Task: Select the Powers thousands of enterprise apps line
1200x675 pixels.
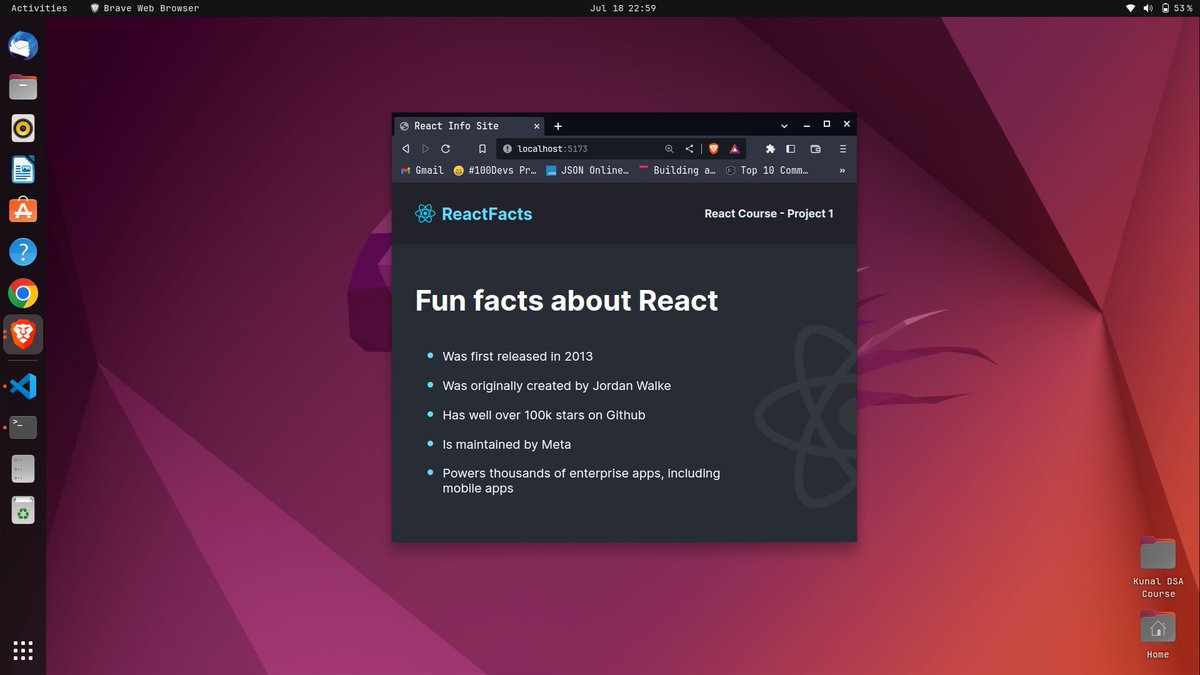Action: point(581,480)
